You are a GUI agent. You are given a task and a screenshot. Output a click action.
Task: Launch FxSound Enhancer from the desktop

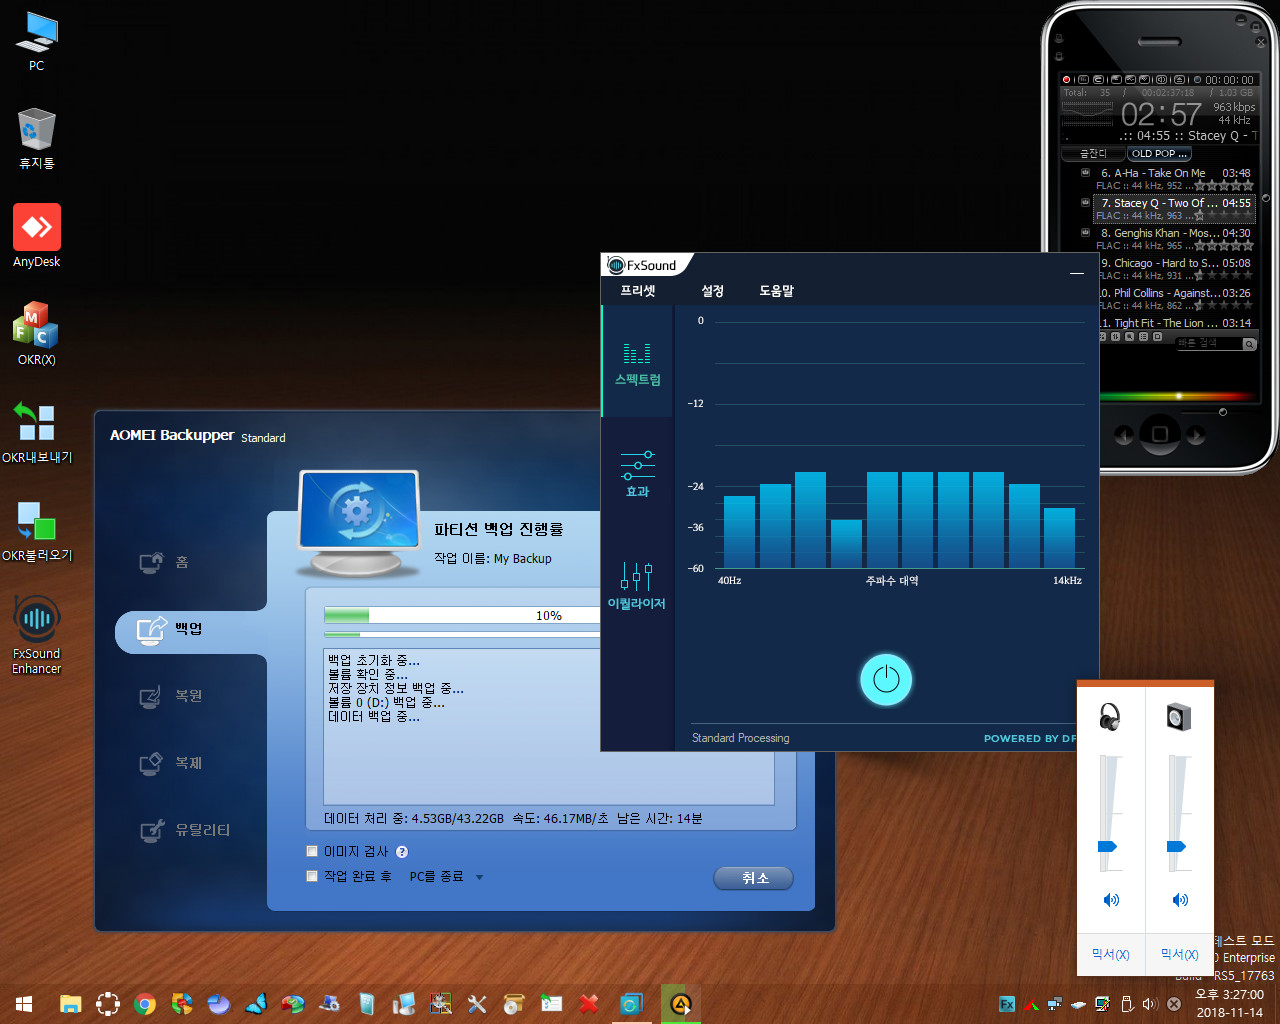[37, 635]
